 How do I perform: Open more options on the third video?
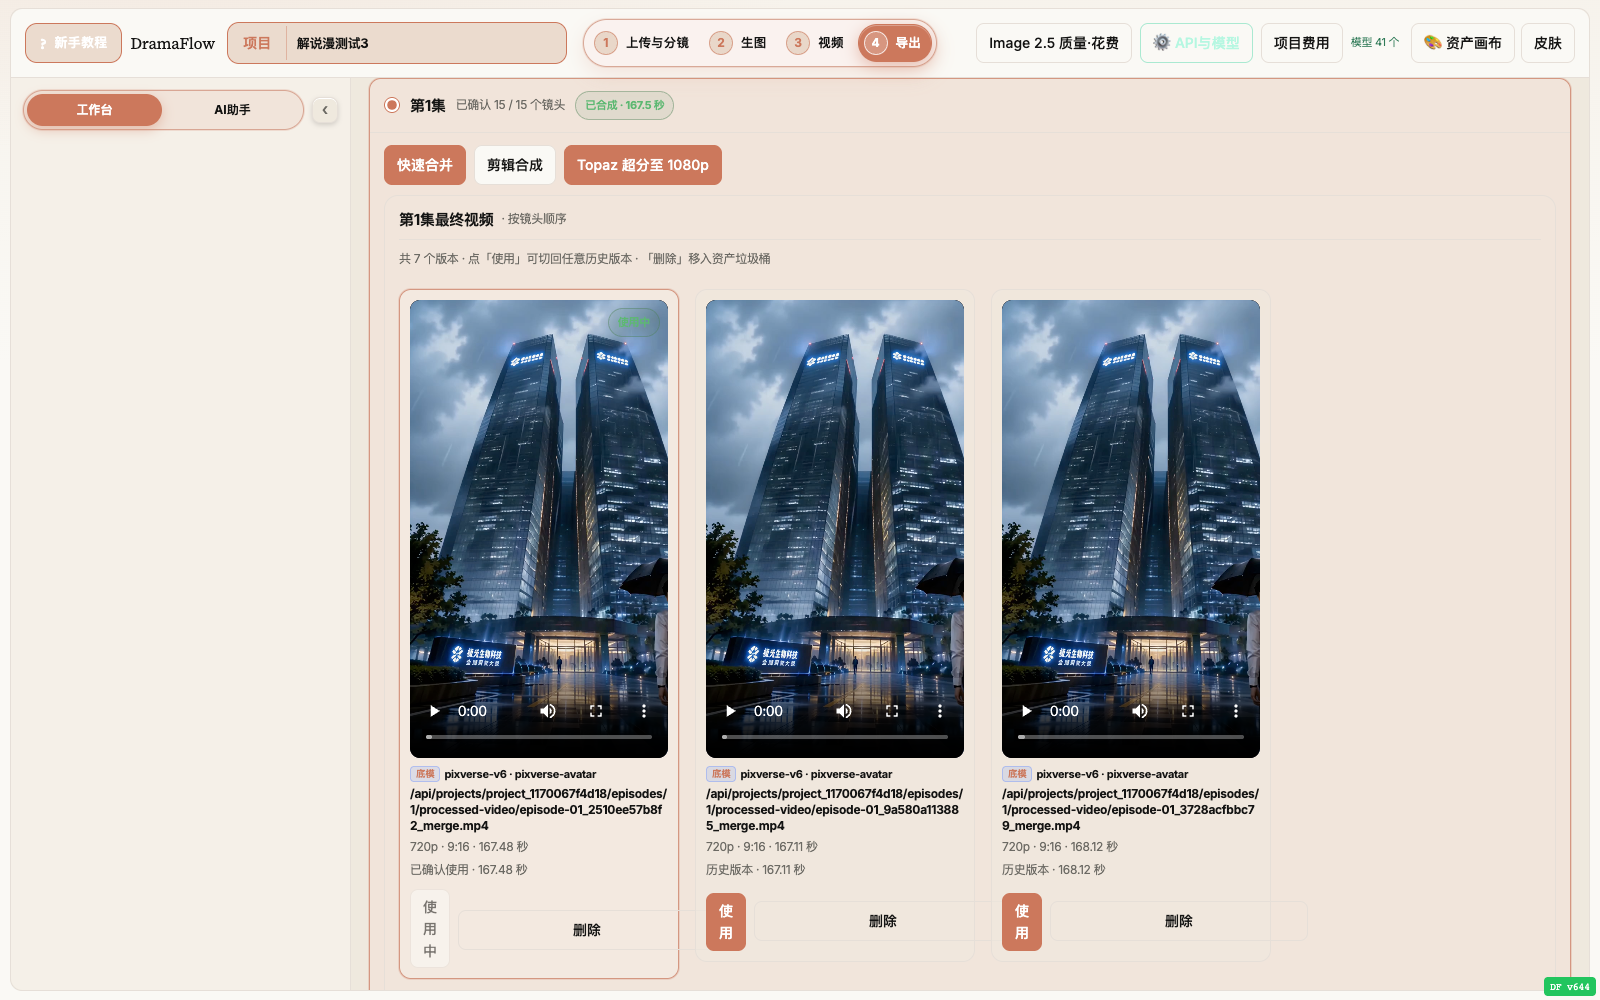[1236, 711]
